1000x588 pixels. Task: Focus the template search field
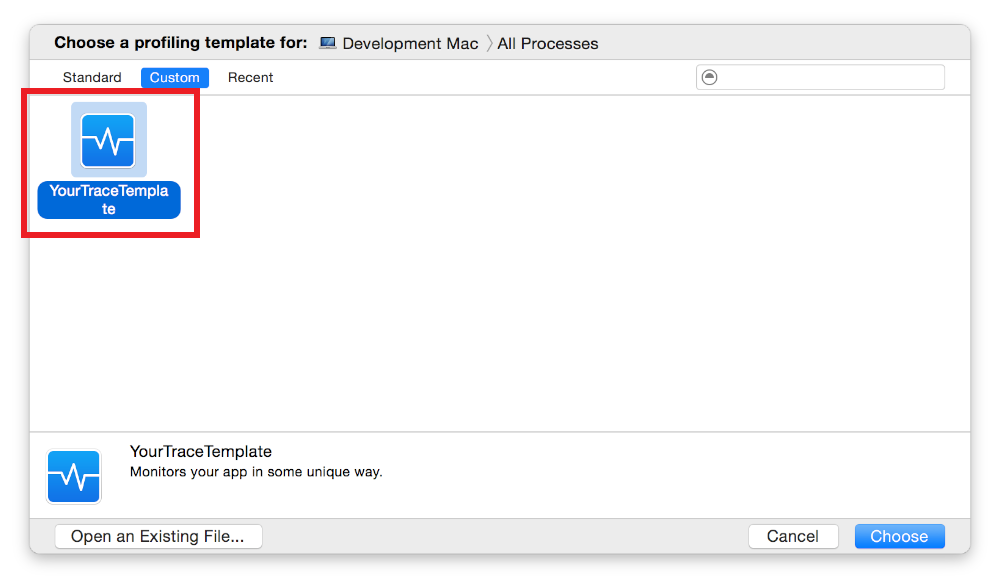[830, 77]
